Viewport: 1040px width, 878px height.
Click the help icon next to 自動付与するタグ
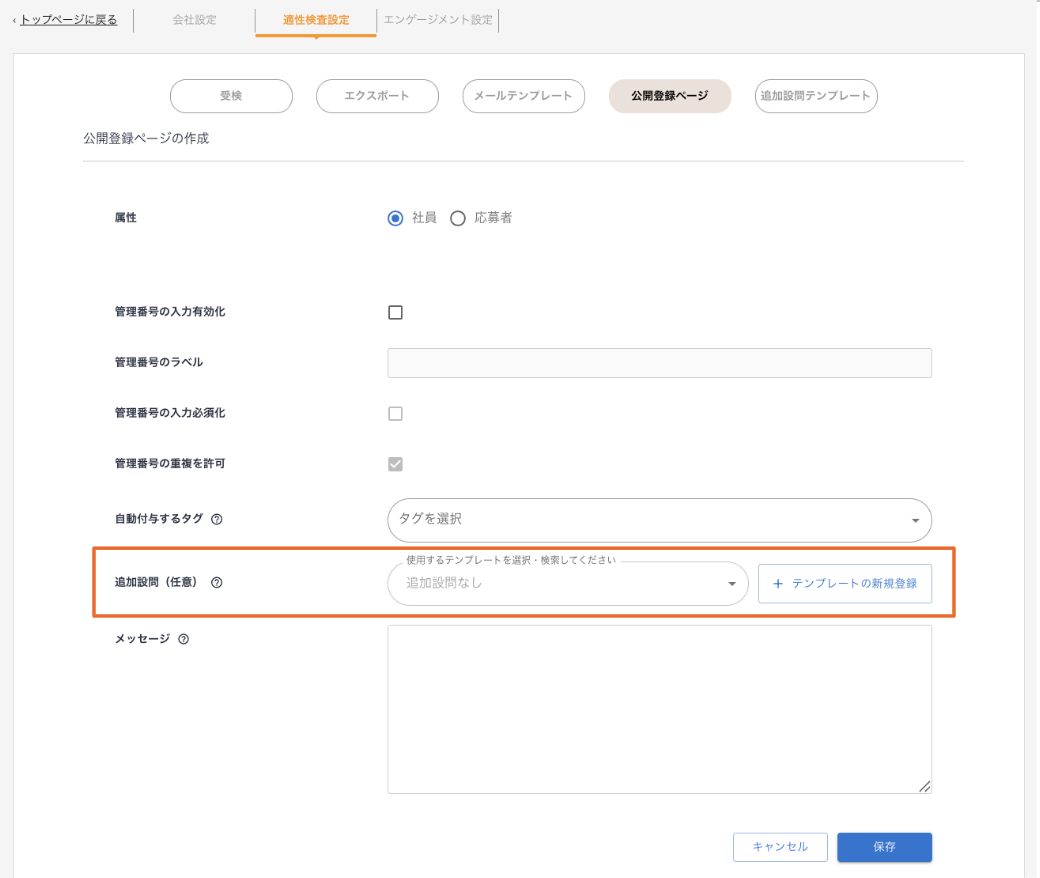(x=217, y=519)
